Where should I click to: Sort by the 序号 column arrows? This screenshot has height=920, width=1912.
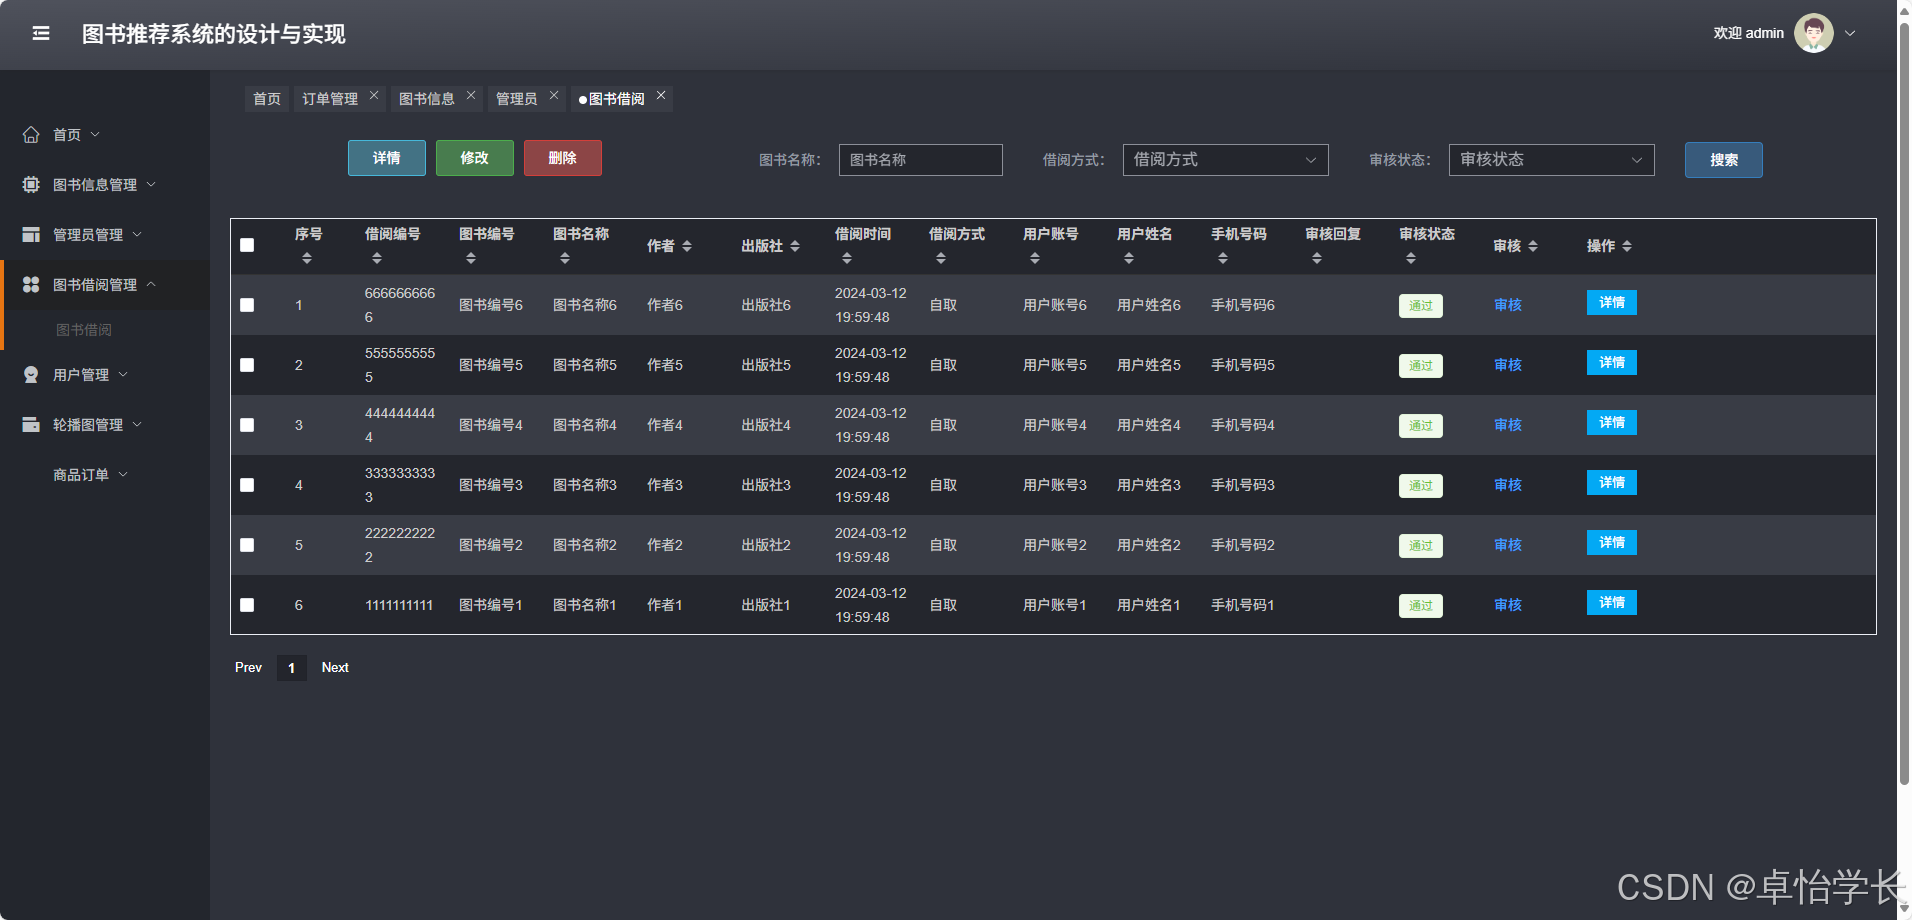pos(307,258)
